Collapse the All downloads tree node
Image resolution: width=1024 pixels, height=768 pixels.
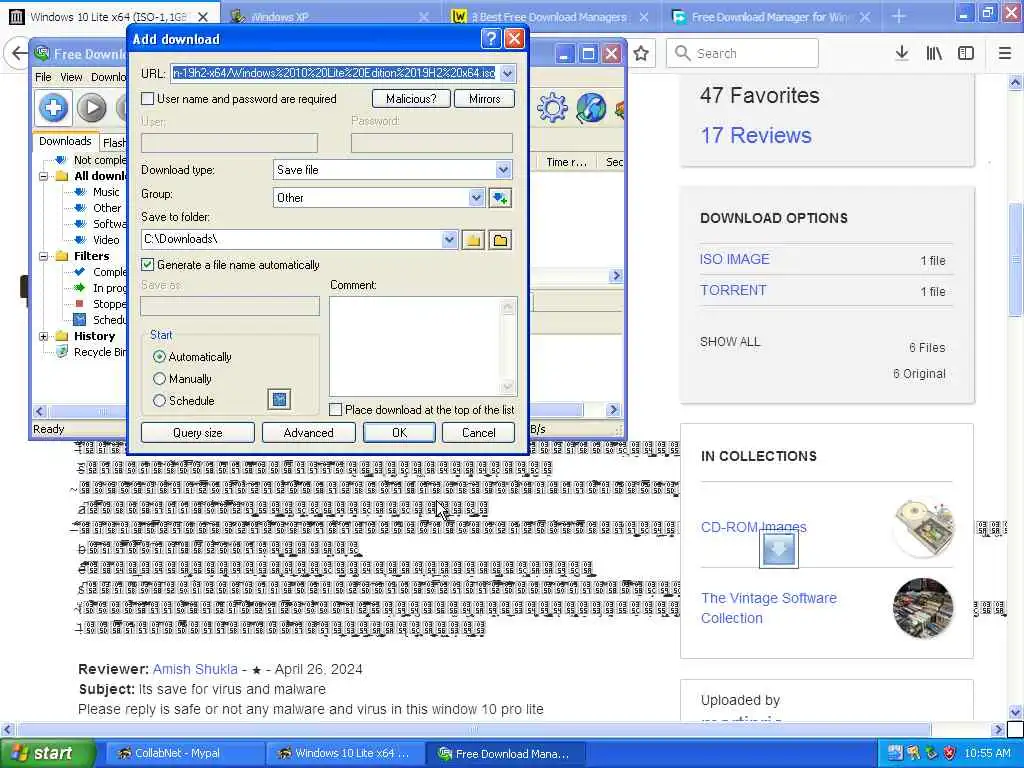[43, 176]
